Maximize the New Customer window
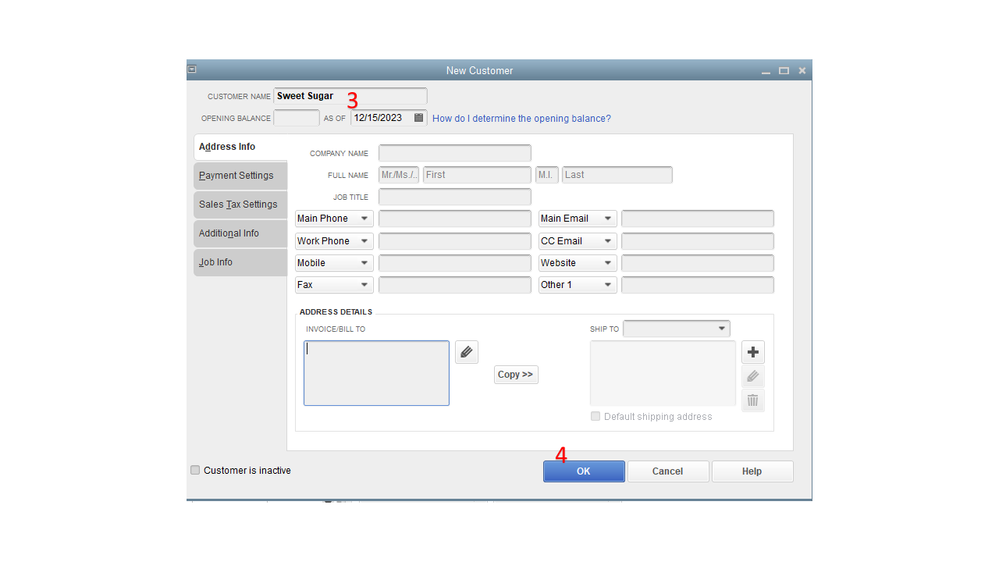The width and height of the screenshot is (999, 562). (784, 71)
